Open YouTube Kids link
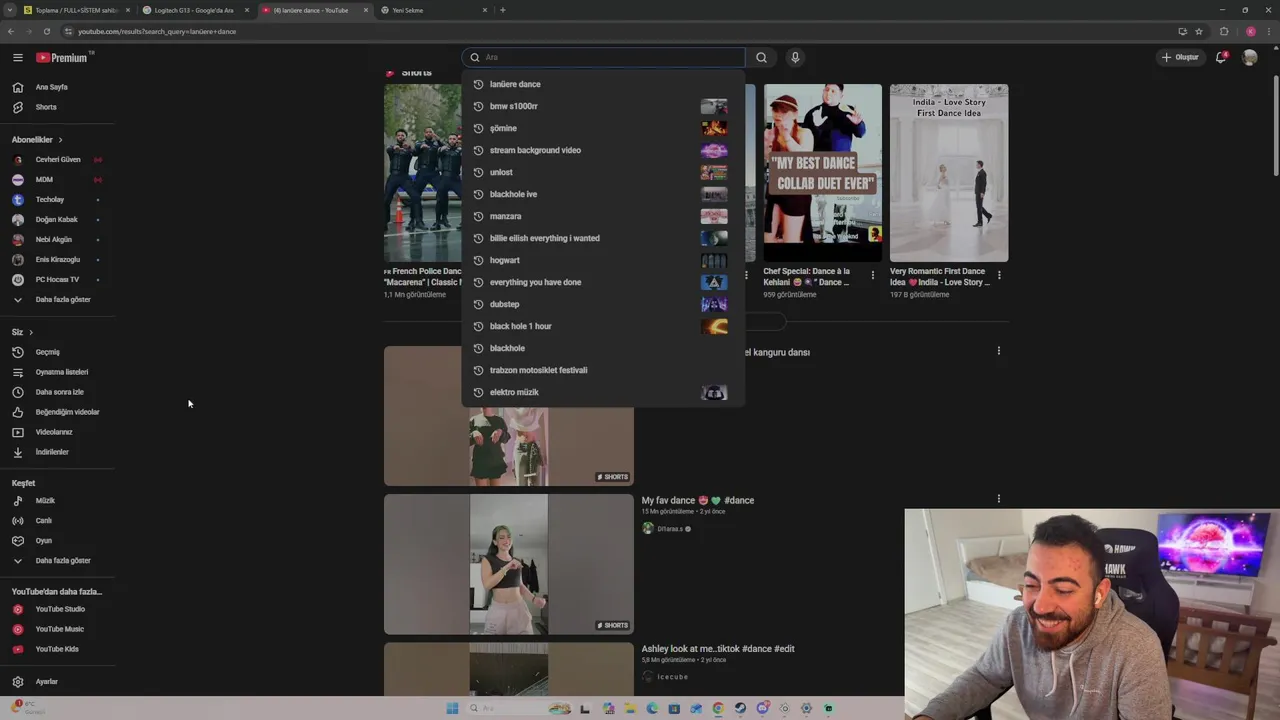 [57, 649]
